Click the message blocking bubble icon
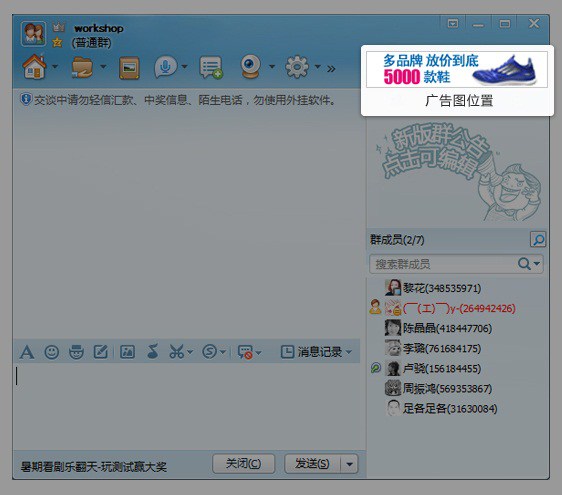The width and height of the screenshot is (562, 495). point(245,352)
